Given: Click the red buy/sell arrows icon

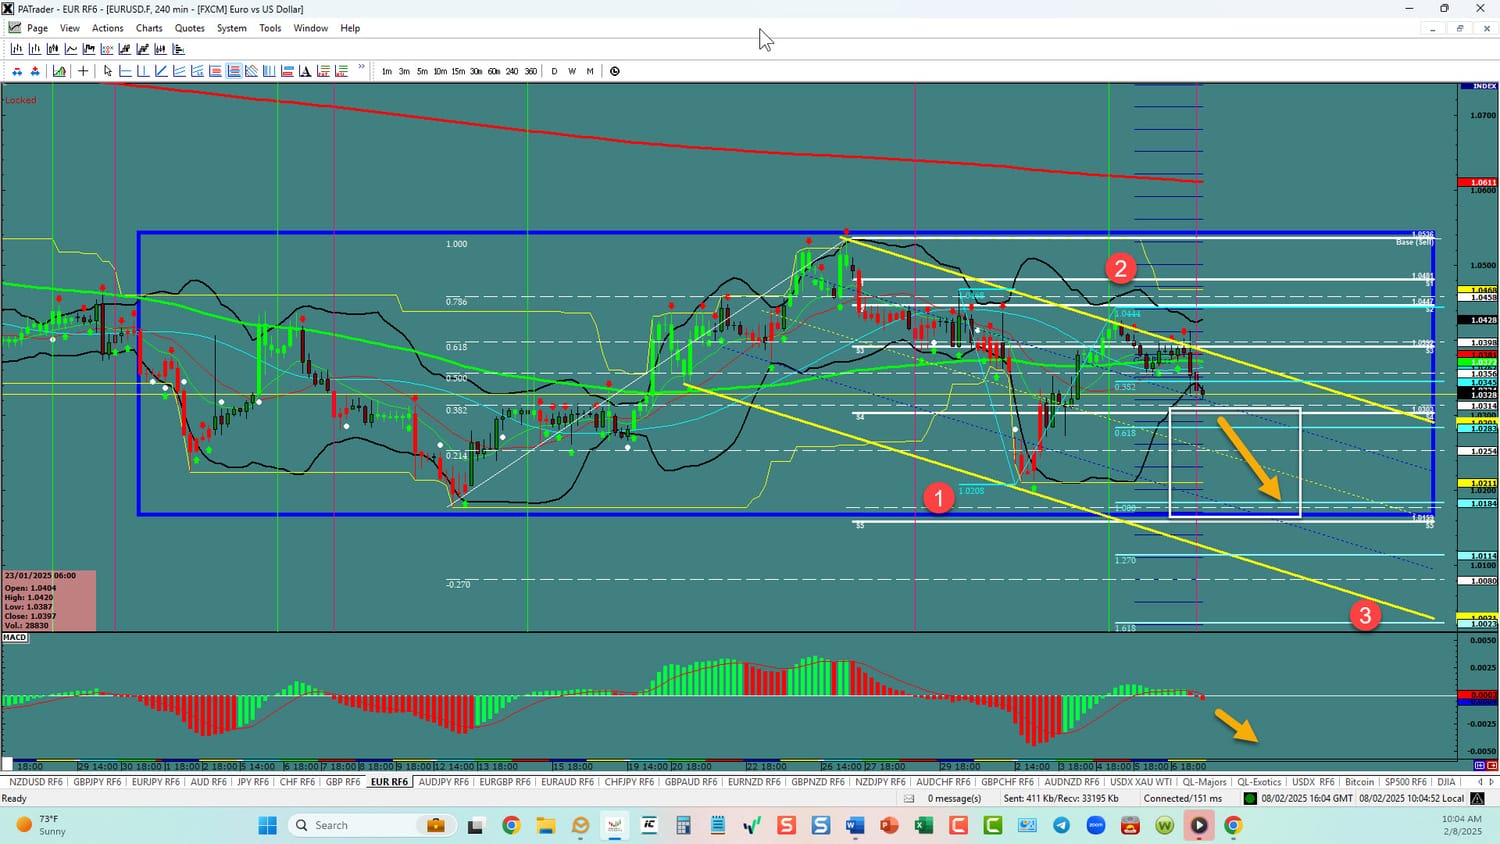Looking at the screenshot, I should point(35,71).
